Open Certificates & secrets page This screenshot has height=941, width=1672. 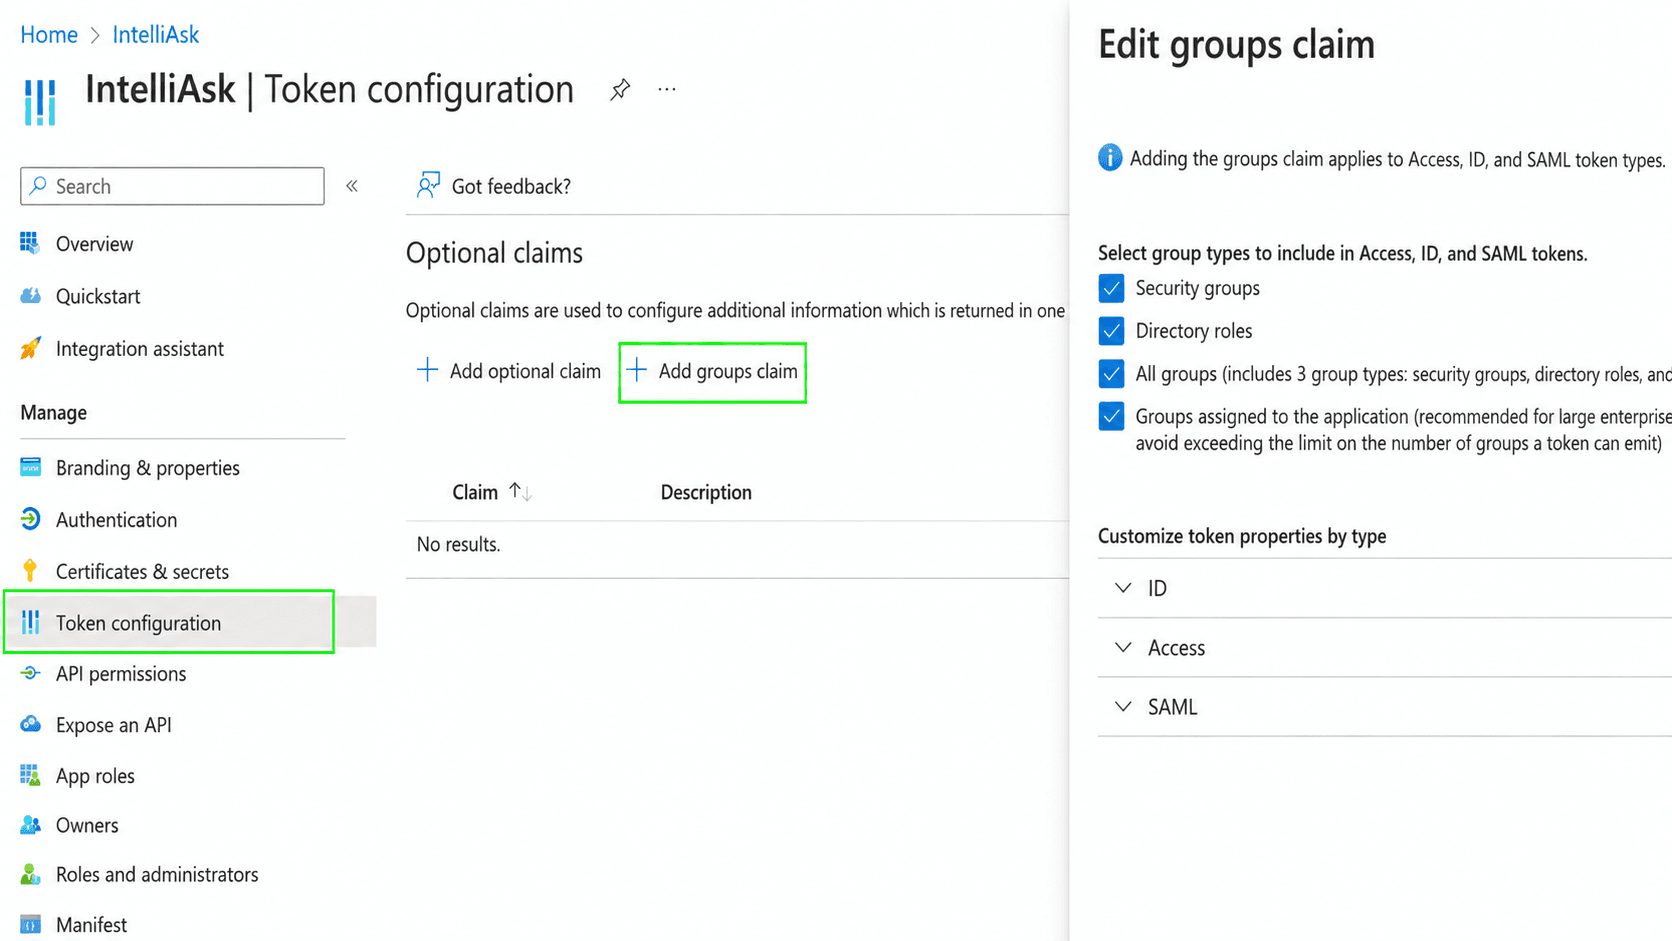tap(142, 572)
